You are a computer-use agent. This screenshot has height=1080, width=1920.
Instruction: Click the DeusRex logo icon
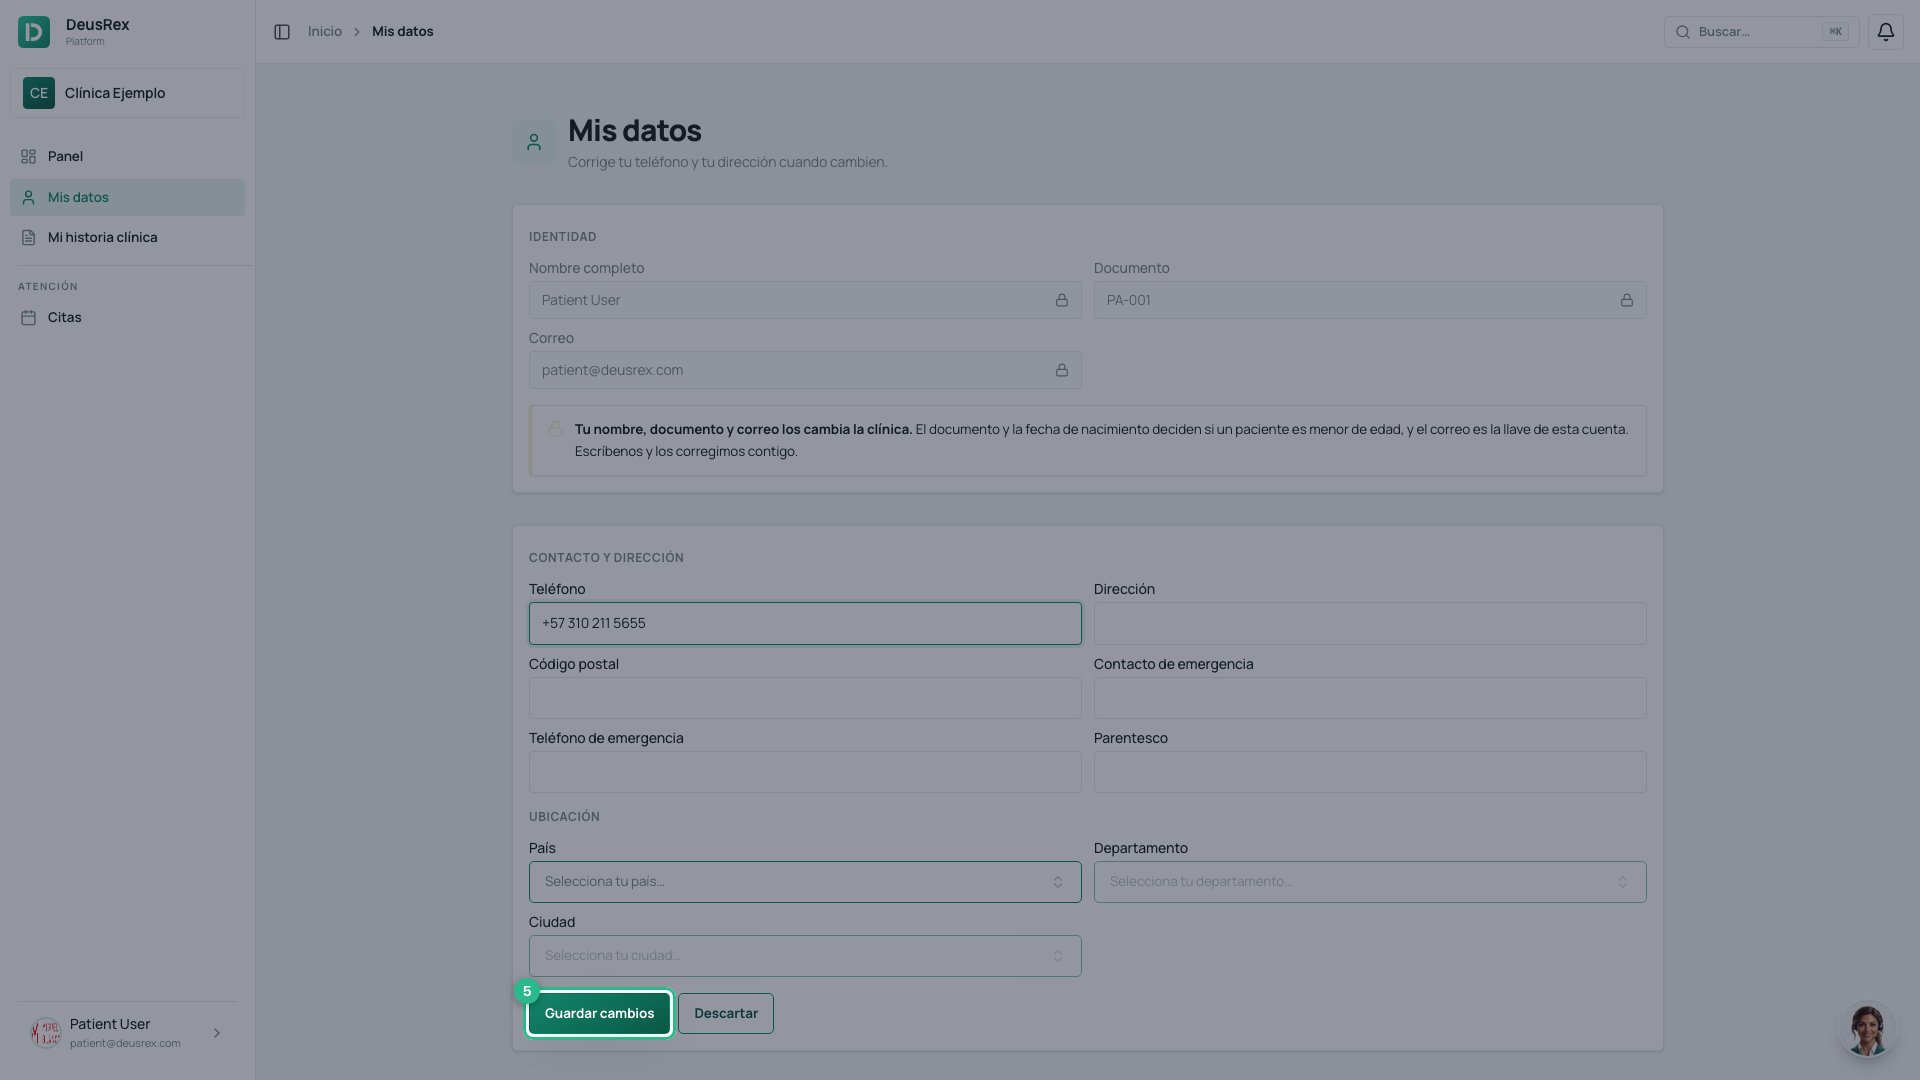[x=34, y=32]
